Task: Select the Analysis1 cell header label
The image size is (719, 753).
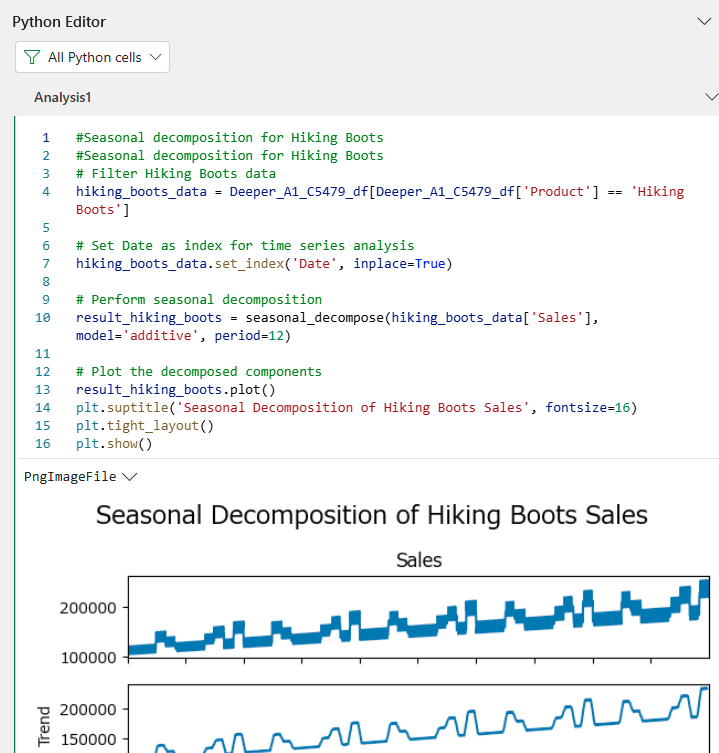Action: coord(63,97)
